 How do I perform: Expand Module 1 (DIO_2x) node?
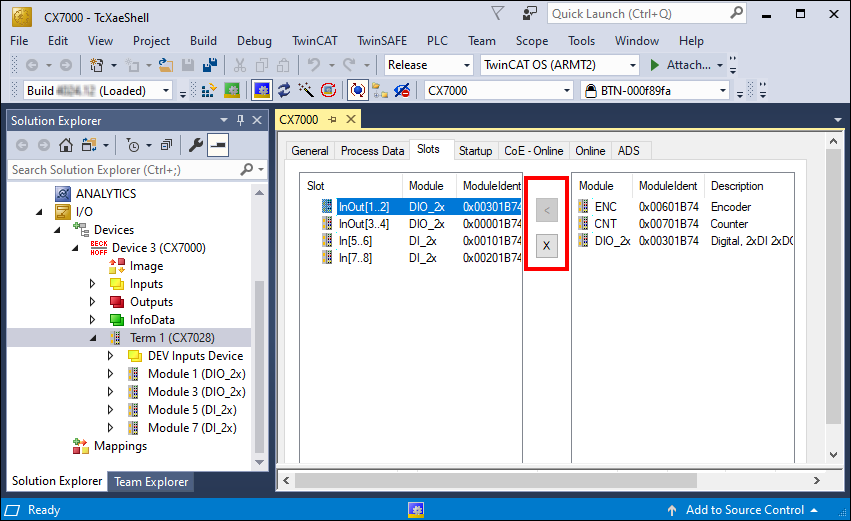(110, 374)
